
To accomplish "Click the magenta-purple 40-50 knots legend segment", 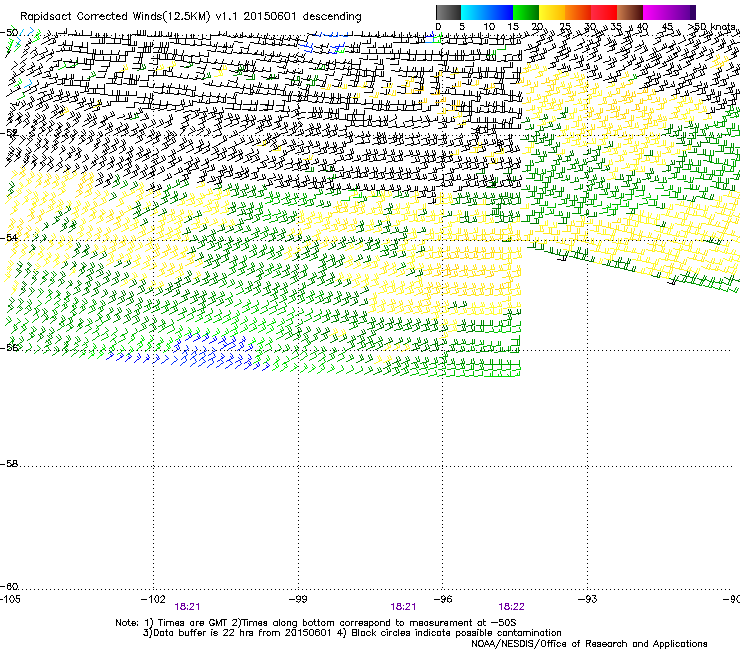I will pyautogui.click(x=669, y=12).
